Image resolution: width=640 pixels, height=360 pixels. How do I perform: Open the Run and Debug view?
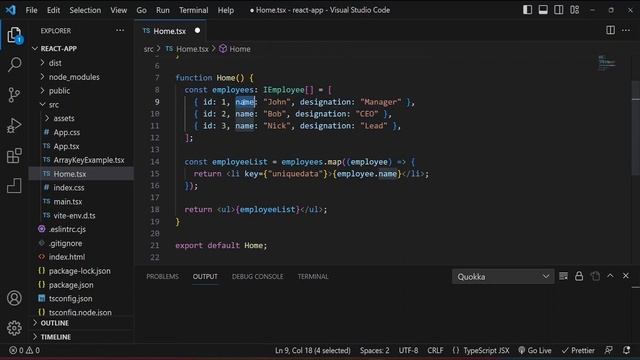14,125
